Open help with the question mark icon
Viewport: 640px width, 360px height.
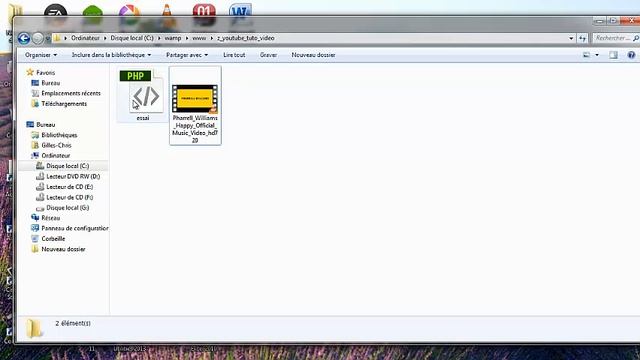tap(631, 55)
